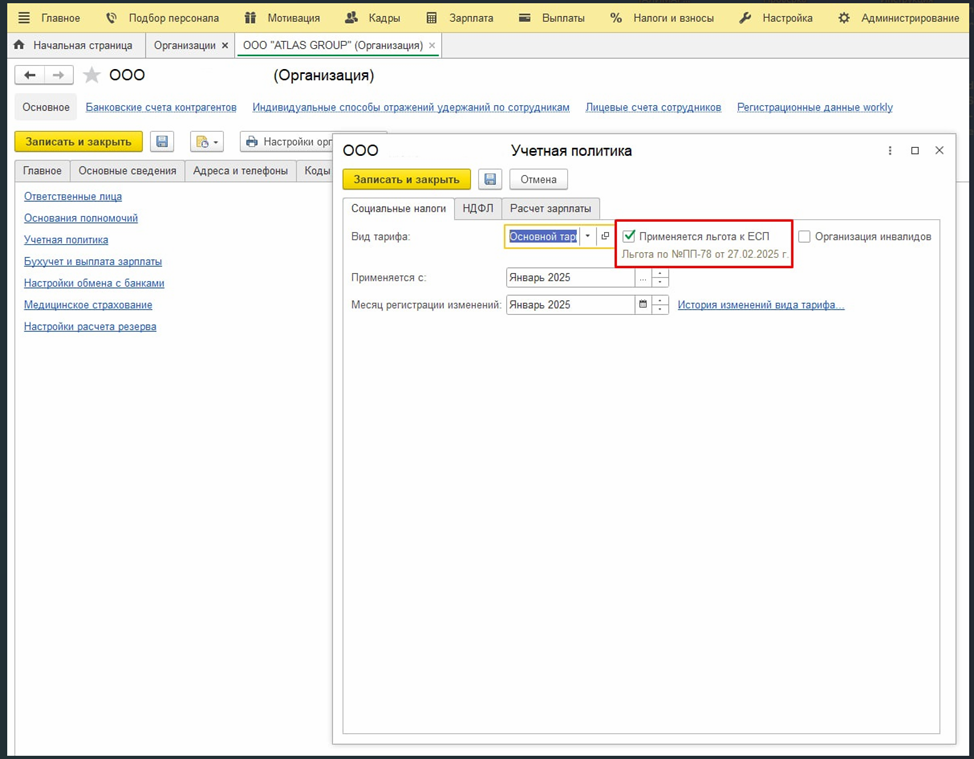
Task: Click Настройки орг print button
Action: click(x=287, y=142)
